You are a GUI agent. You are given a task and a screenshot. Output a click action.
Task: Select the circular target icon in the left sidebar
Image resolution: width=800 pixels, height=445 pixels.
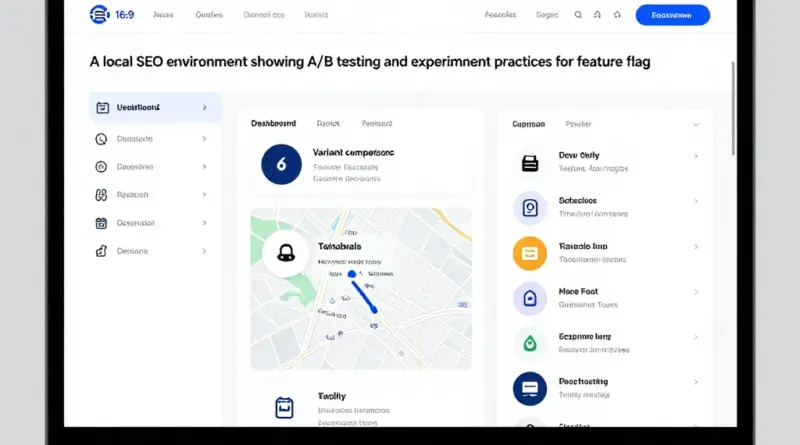101,167
